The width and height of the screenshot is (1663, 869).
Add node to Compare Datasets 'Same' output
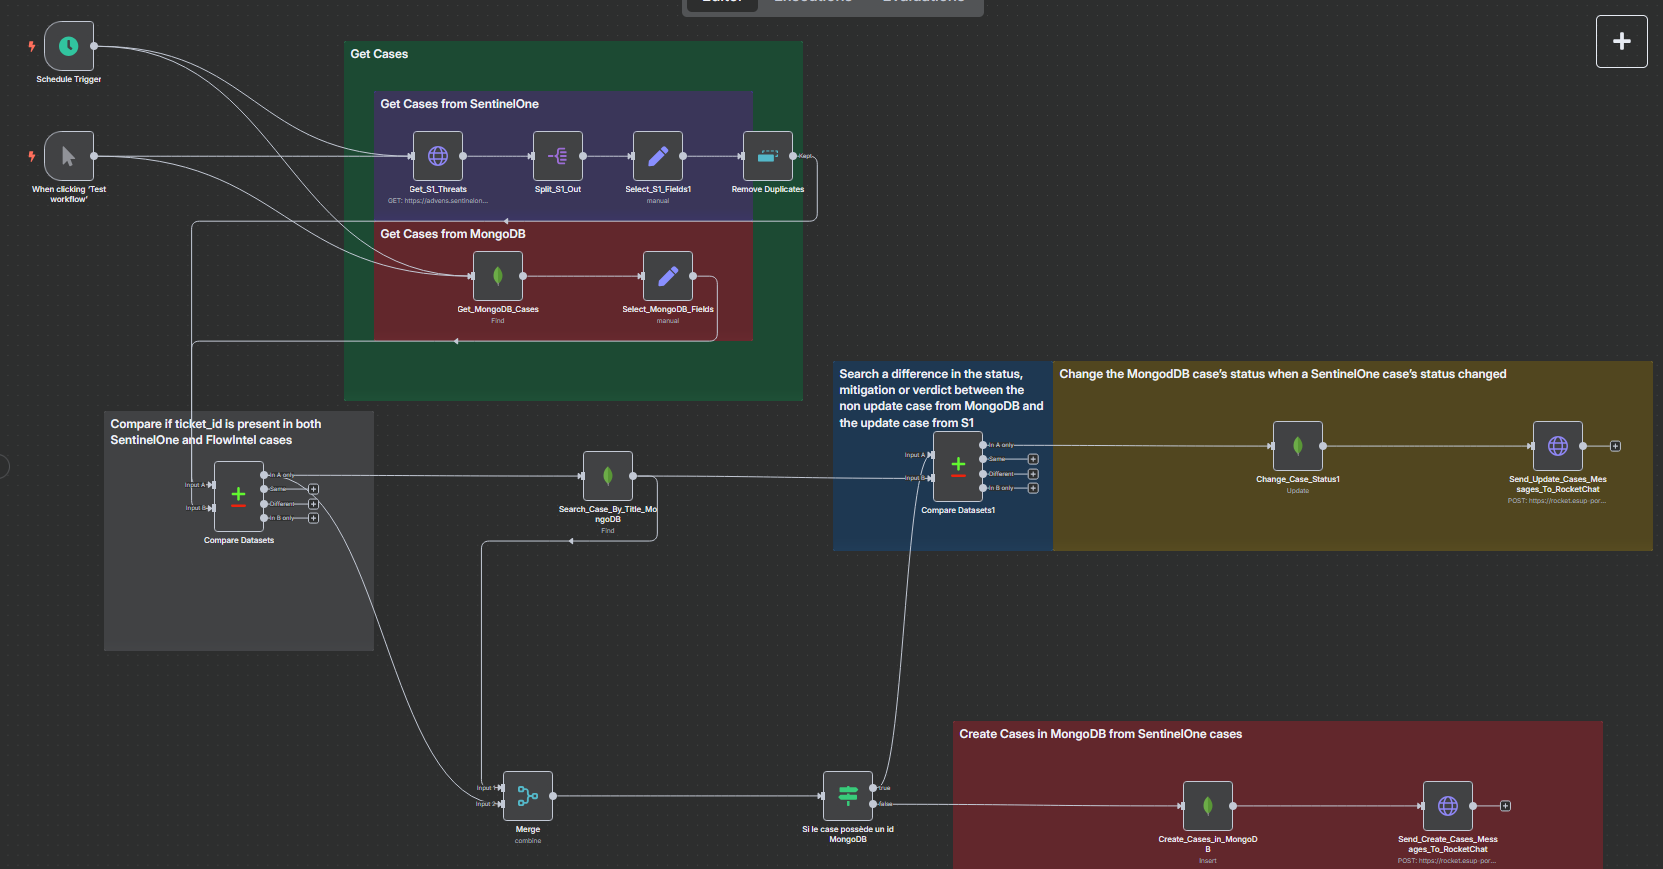[313, 489]
